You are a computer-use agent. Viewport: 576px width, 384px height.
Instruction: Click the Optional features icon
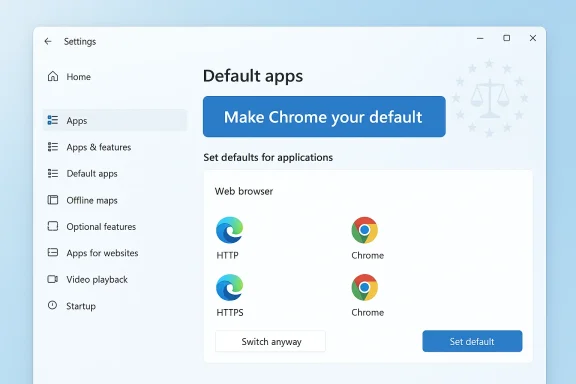[x=53, y=226]
